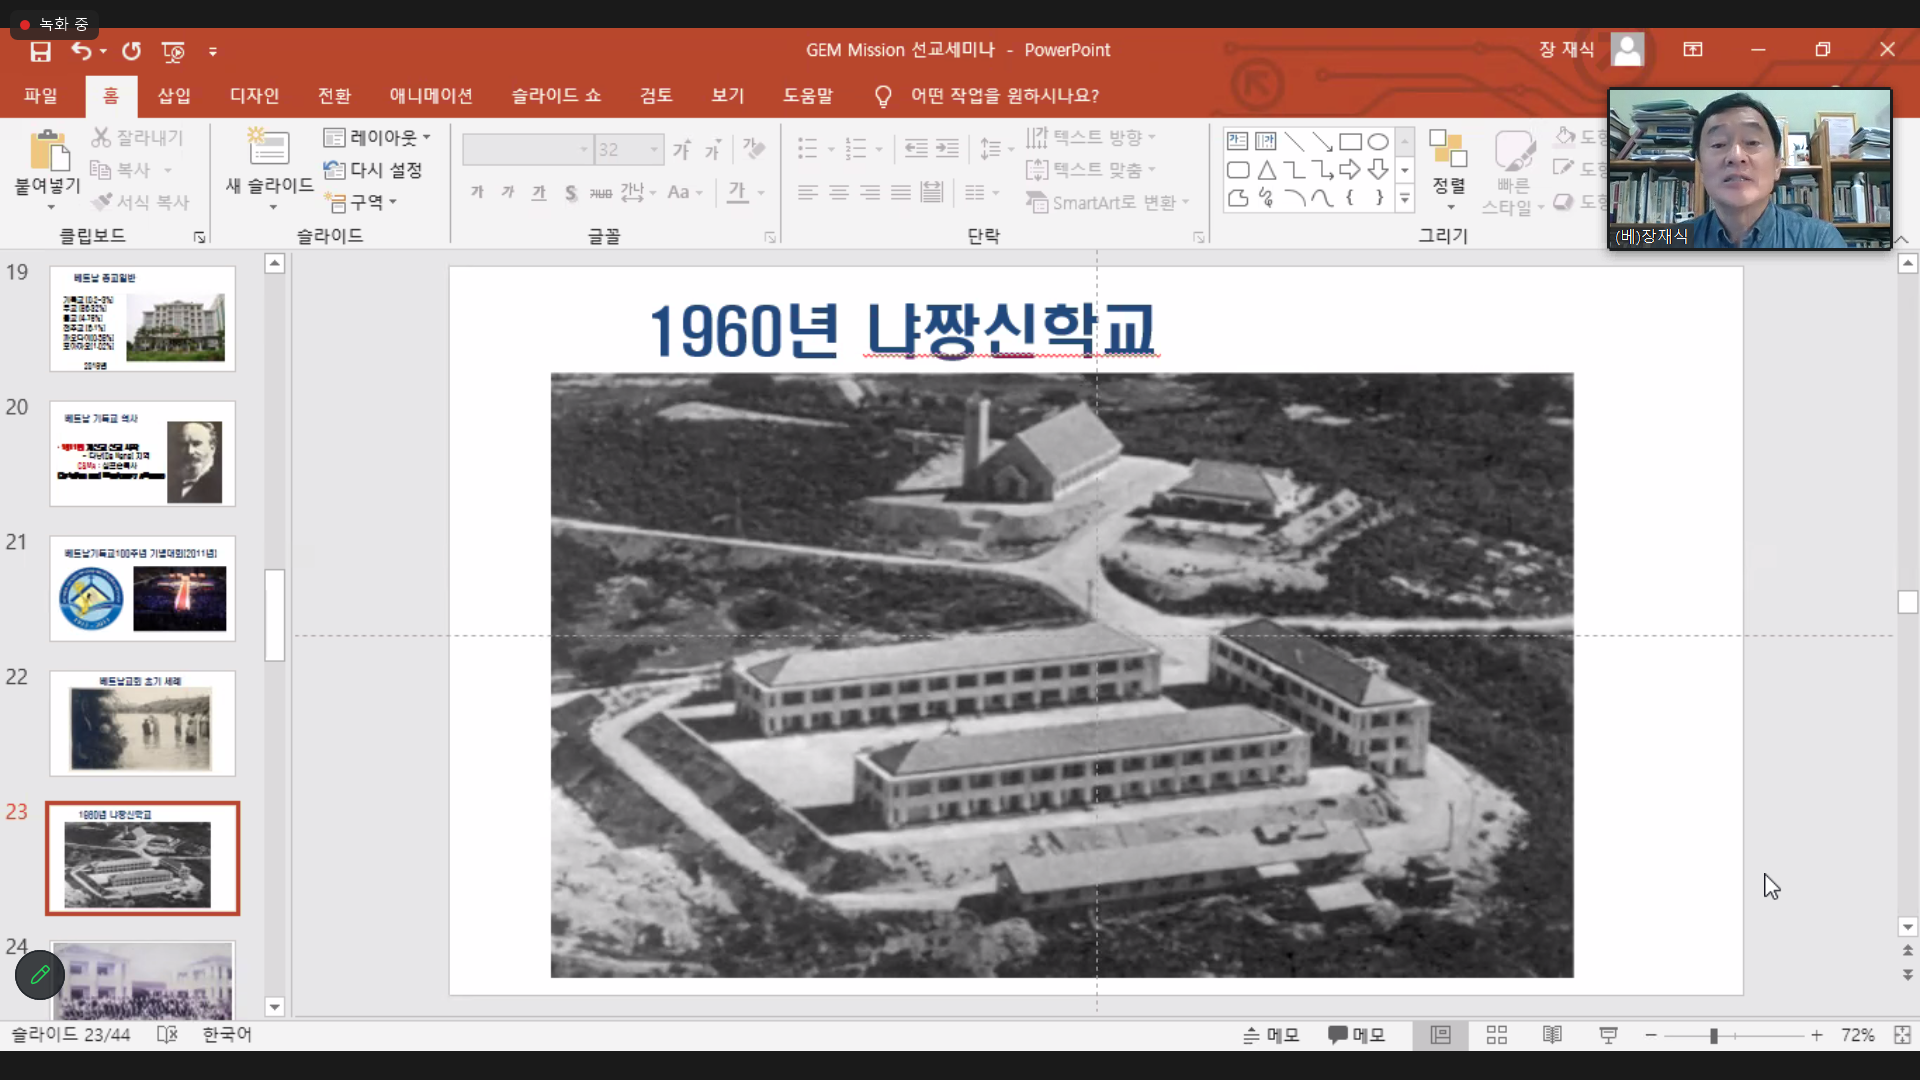1920x1080 pixels.
Task: Switch to Slide Sorter view icon
Action: (x=1496, y=1035)
